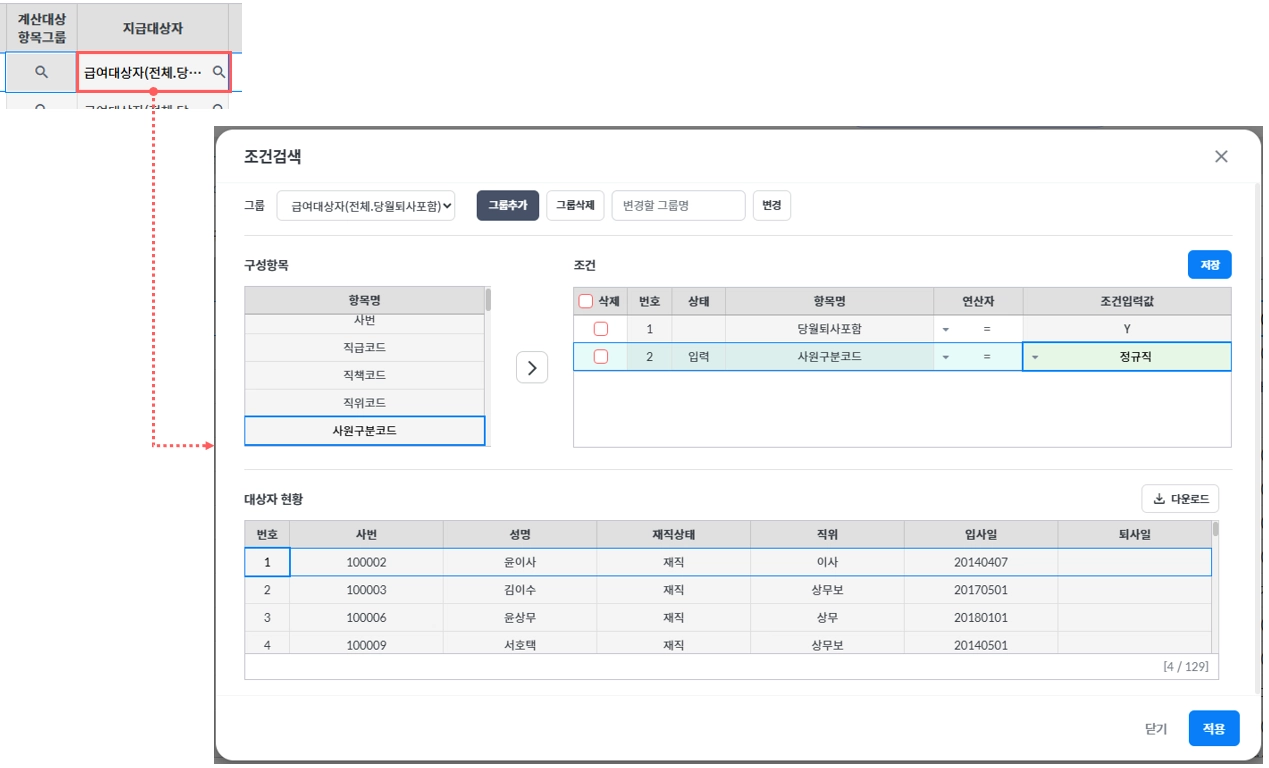The height and width of the screenshot is (768, 1269).
Task: Click the dialog's right vertical scrollbar
Action: (1257, 437)
